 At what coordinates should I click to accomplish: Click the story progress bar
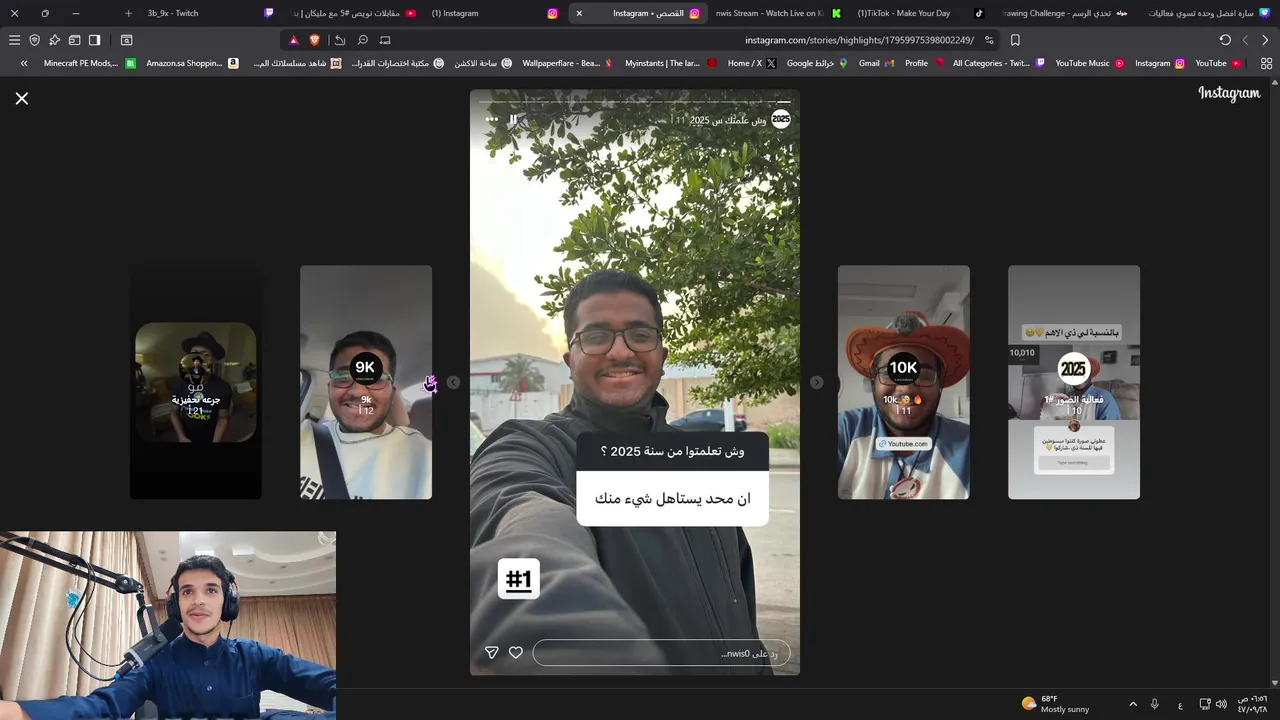pos(634,101)
